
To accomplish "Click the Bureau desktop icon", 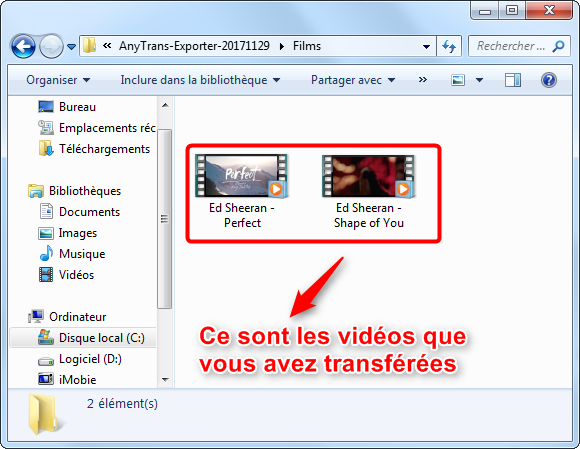I will click(46, 107).
